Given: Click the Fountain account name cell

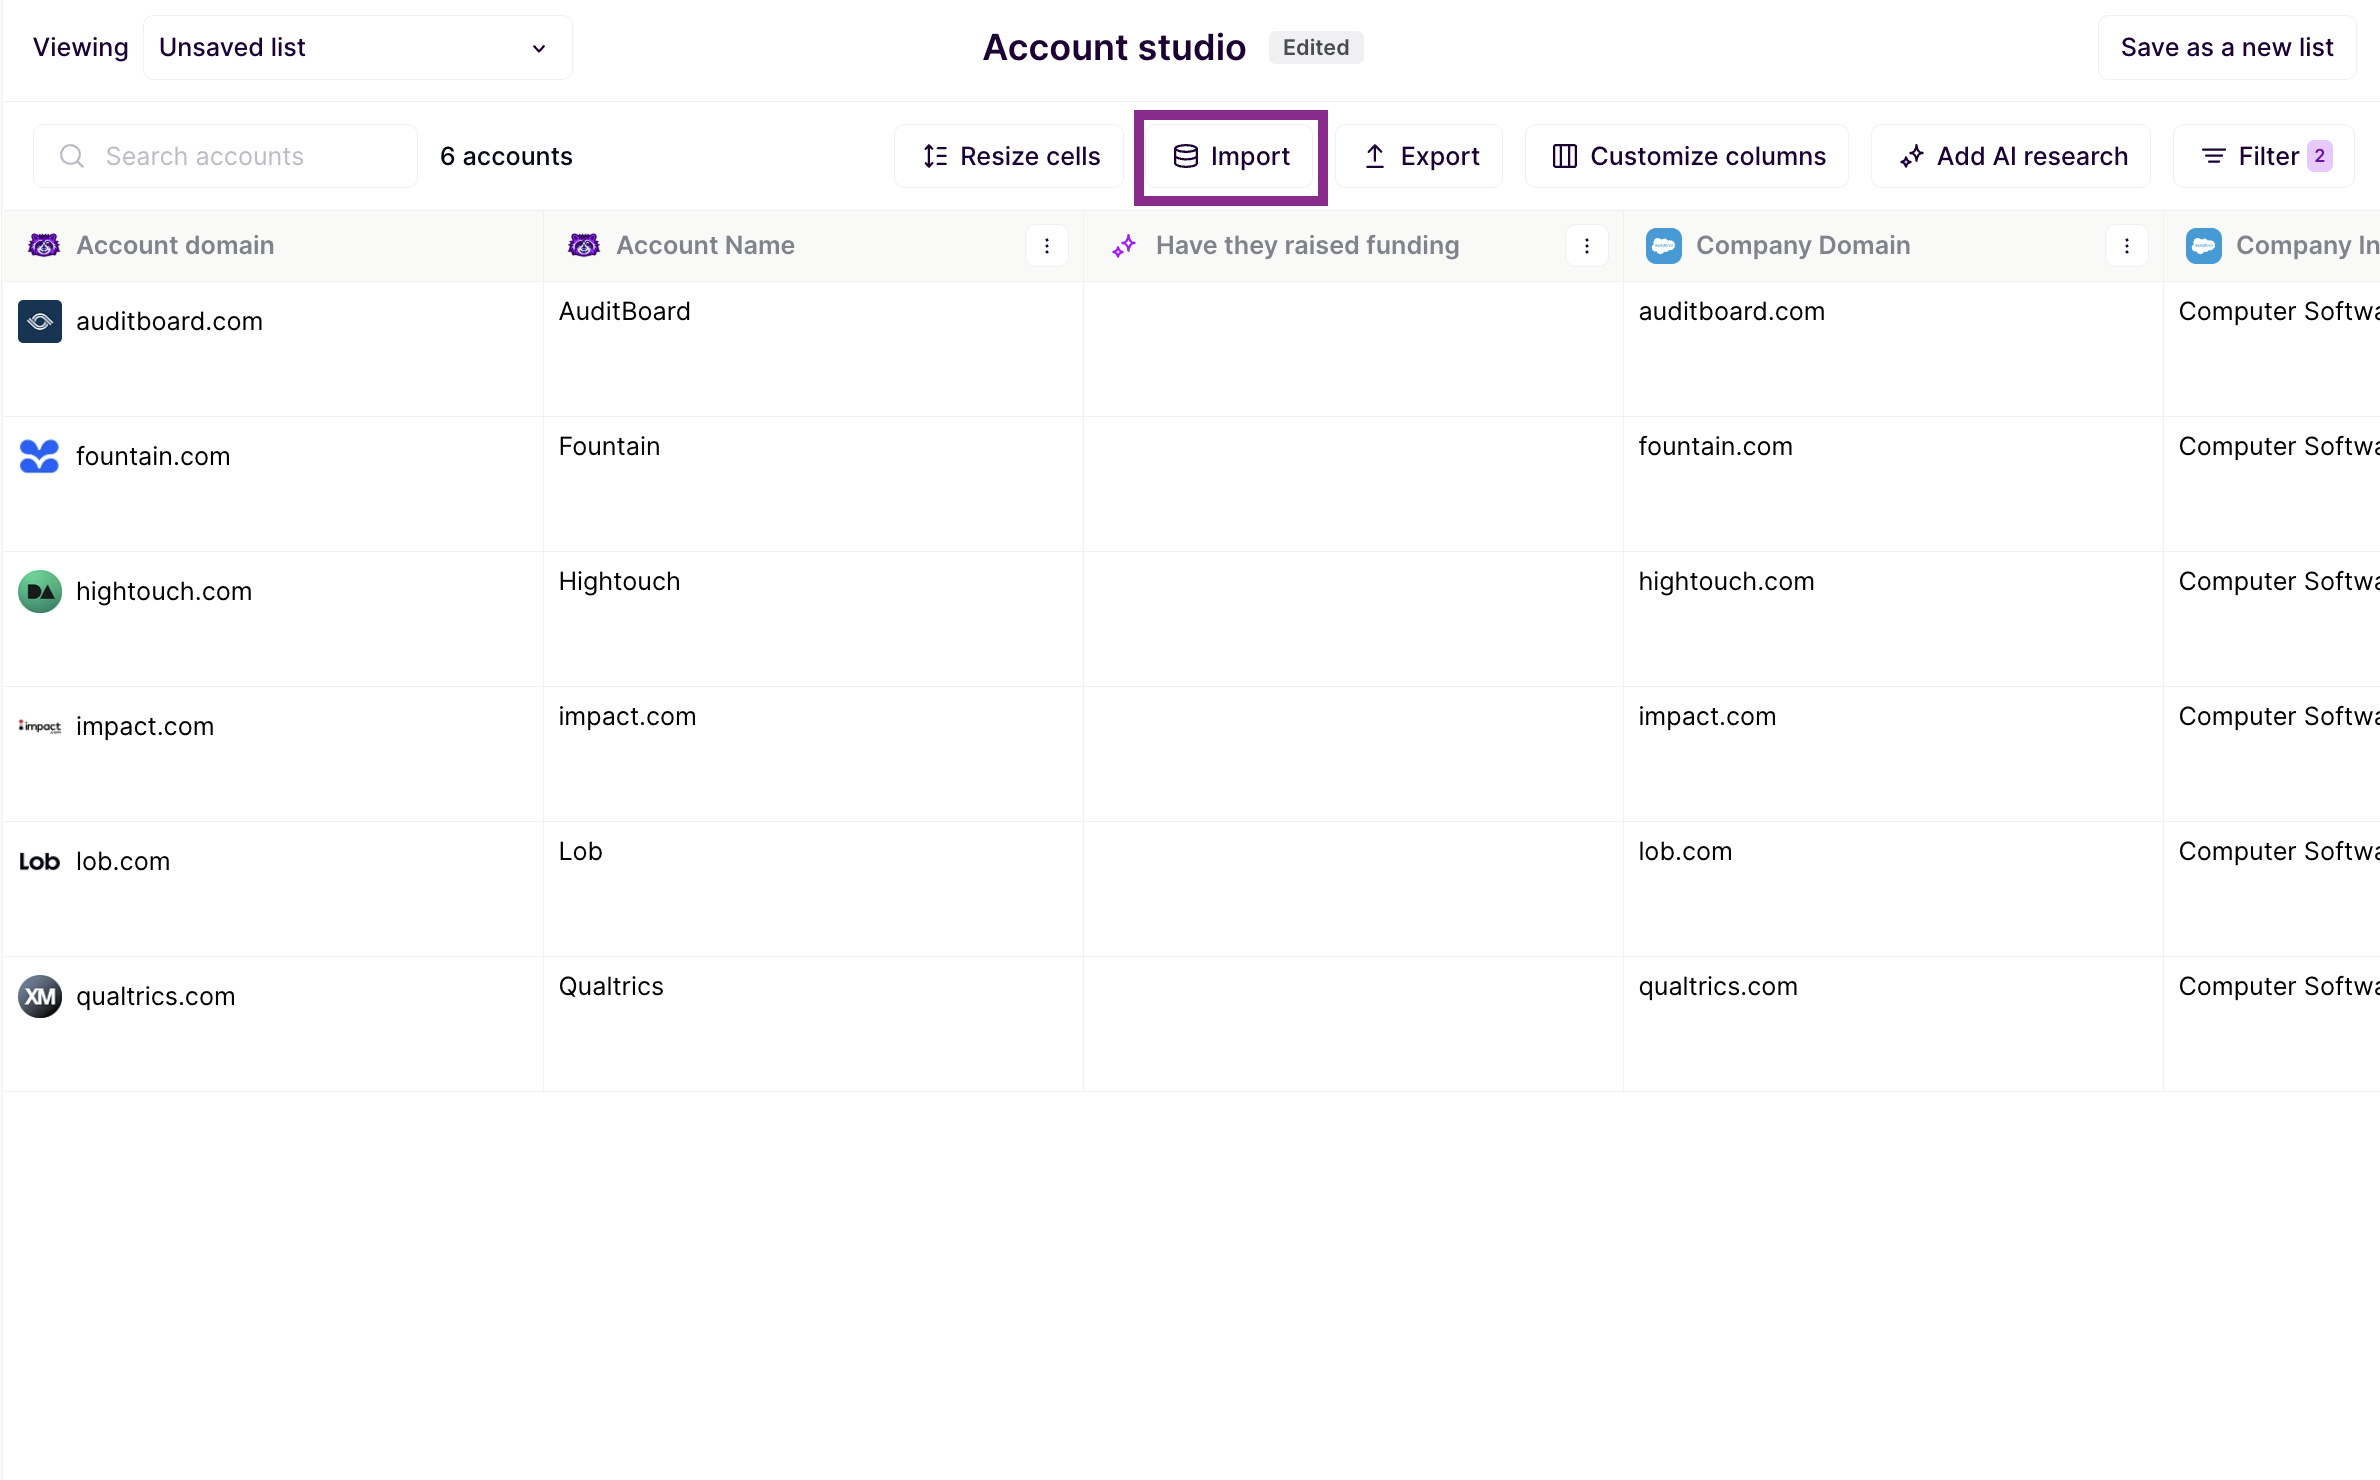Looking at the screenshot, I should point(813,484).
